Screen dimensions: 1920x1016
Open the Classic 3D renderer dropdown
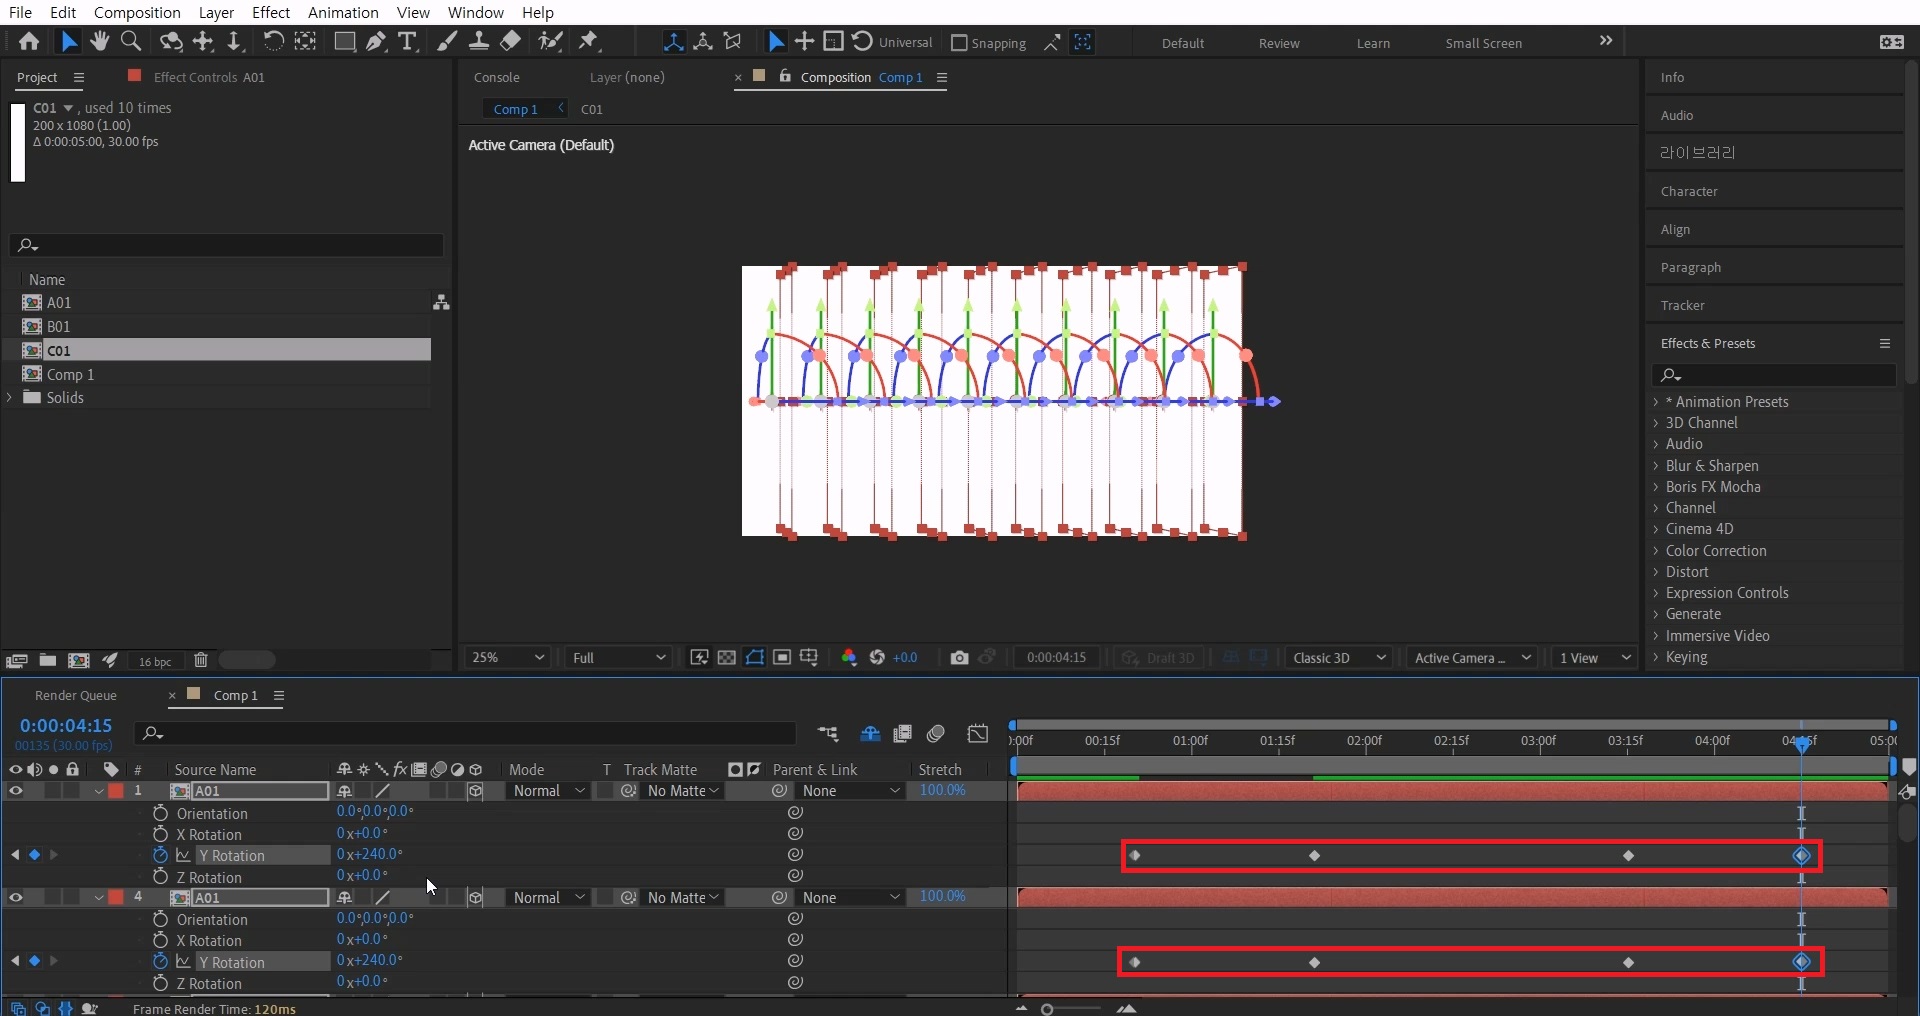pyautogui.click(x=1339, y=657)
